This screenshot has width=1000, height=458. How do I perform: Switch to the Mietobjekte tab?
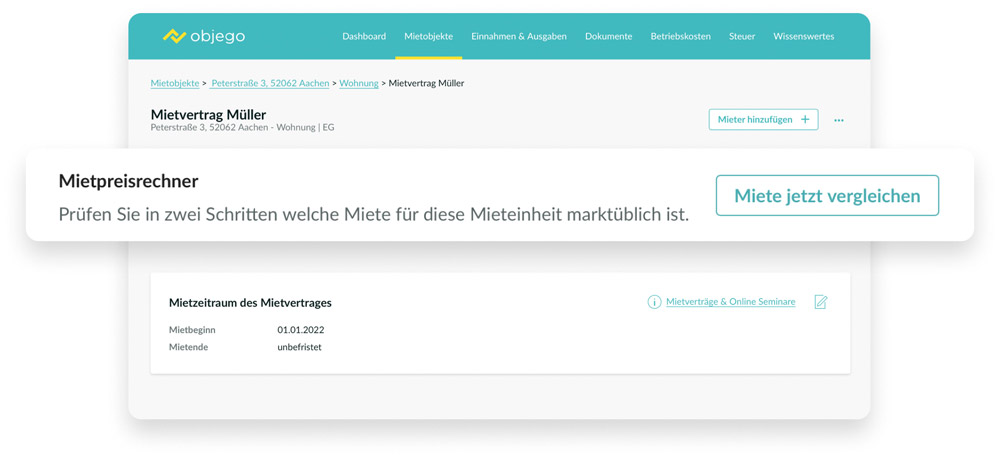[x=428, y=37]
